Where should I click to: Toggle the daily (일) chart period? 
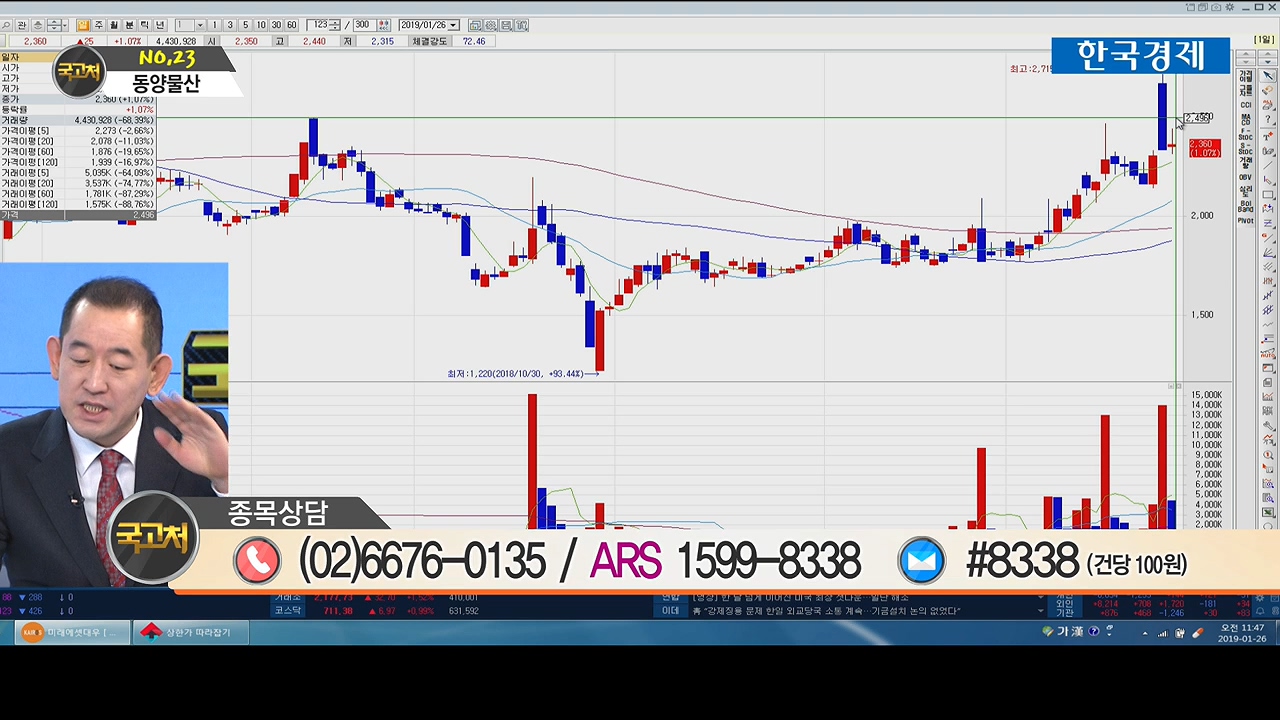[83, 25]
